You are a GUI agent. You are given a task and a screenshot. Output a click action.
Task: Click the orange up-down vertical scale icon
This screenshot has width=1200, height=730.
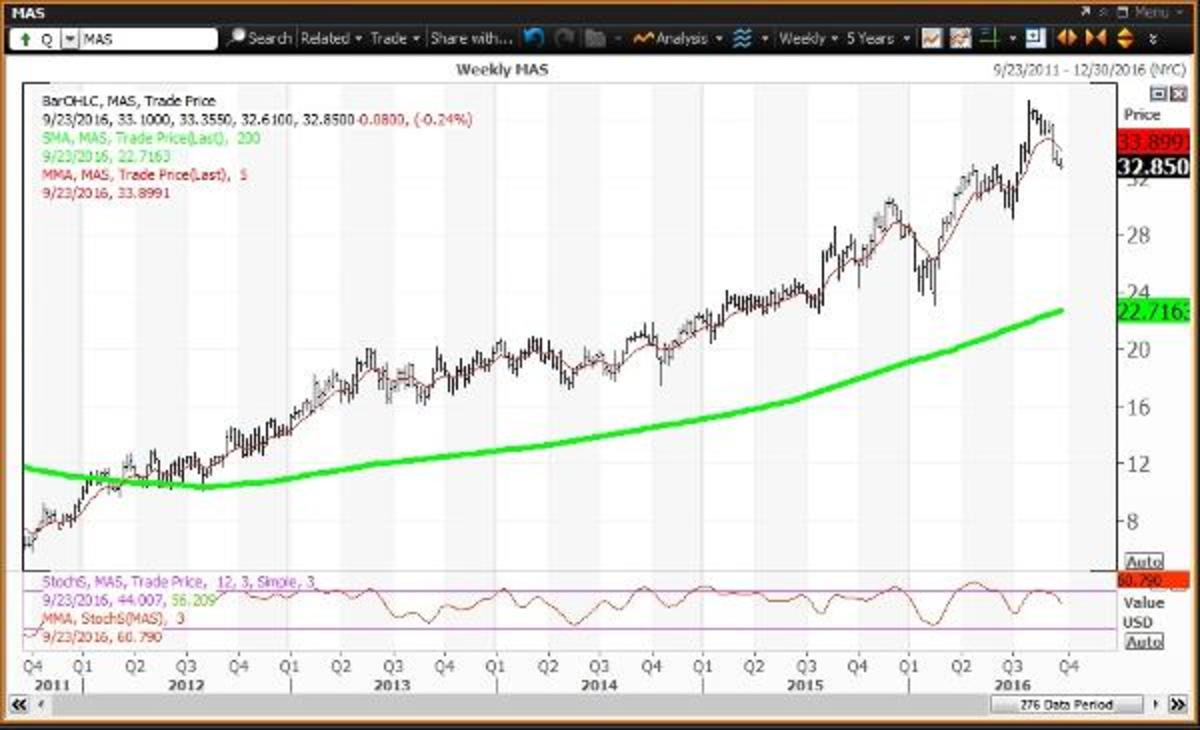[x=1124, y=39]
